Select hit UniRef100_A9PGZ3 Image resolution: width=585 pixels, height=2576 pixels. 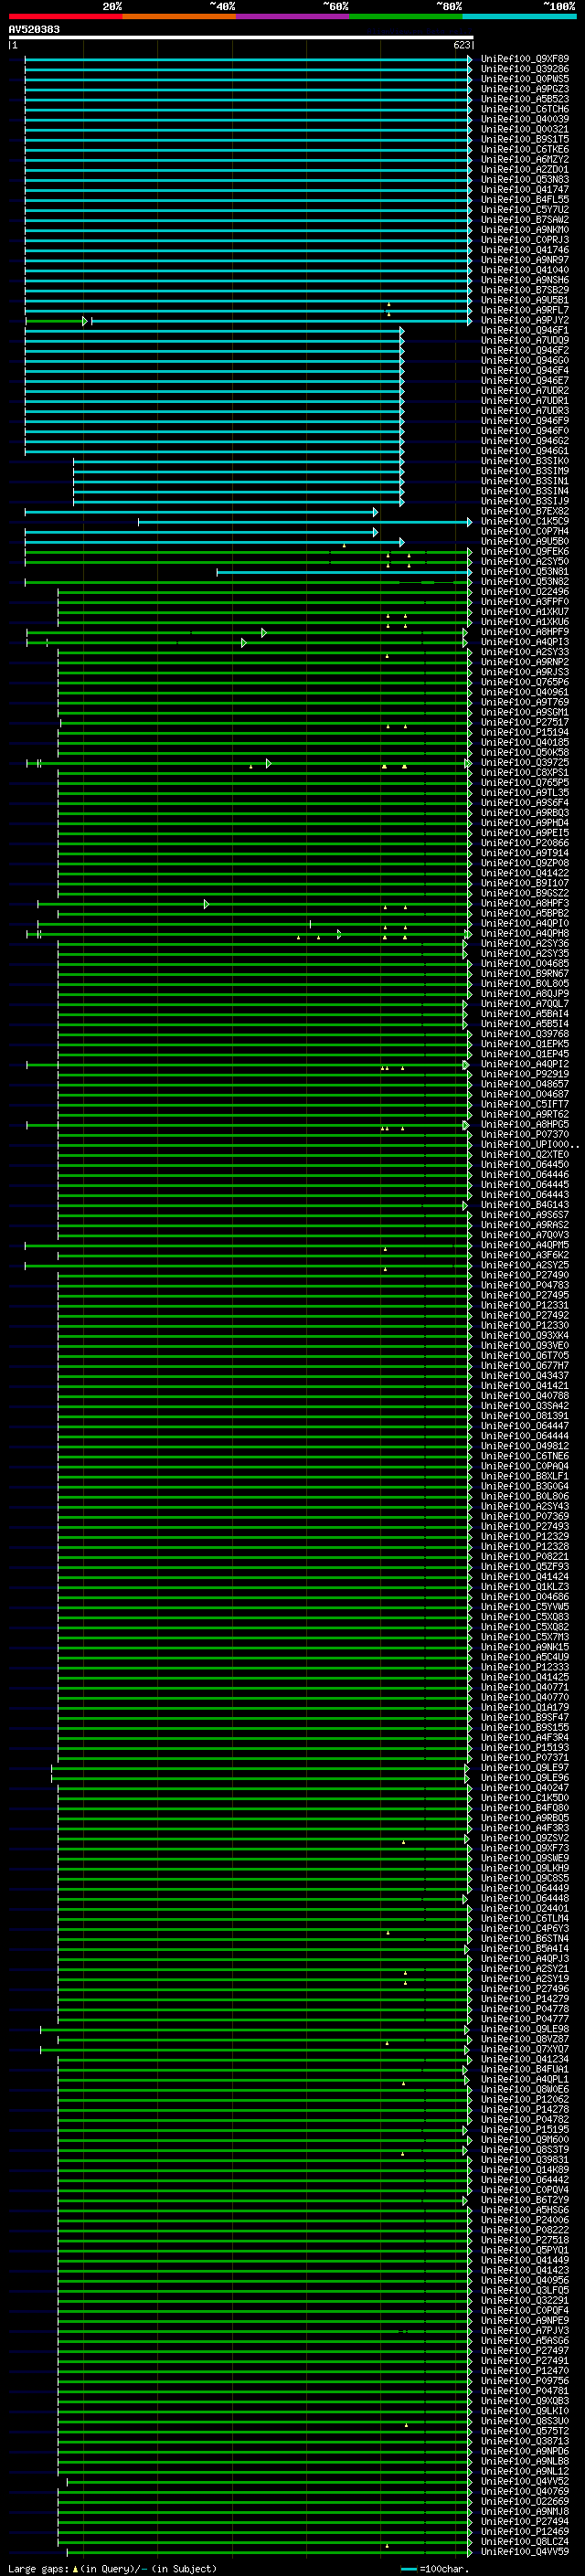(x=525, y=89)
